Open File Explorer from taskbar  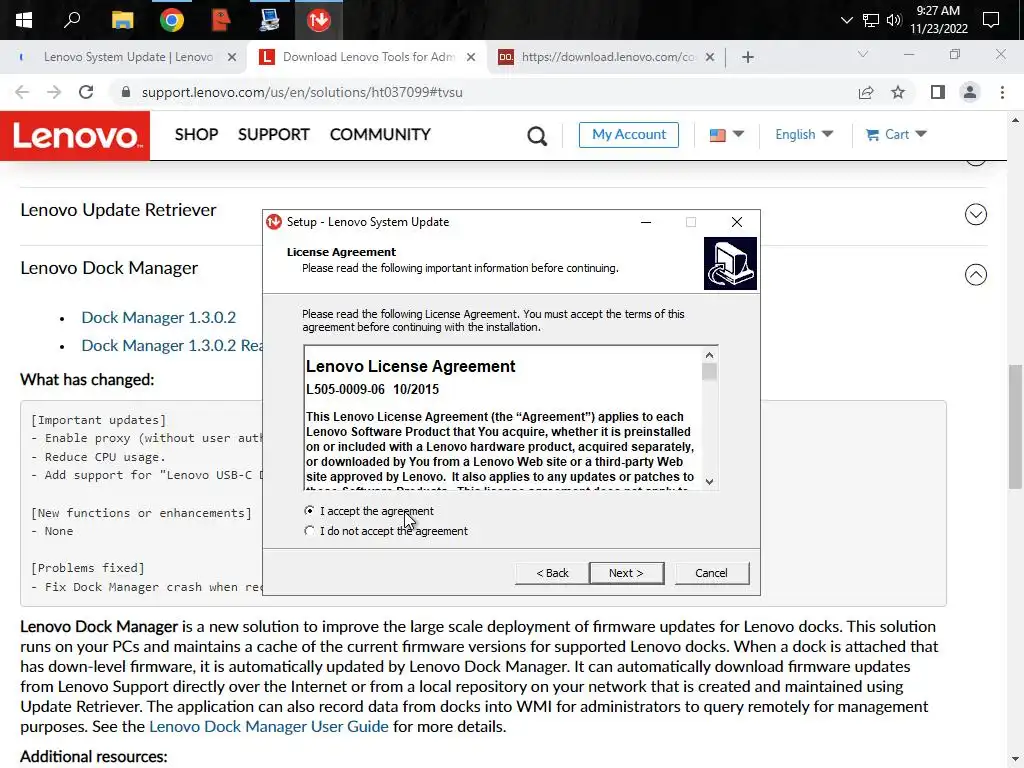[x=122, y=20]
